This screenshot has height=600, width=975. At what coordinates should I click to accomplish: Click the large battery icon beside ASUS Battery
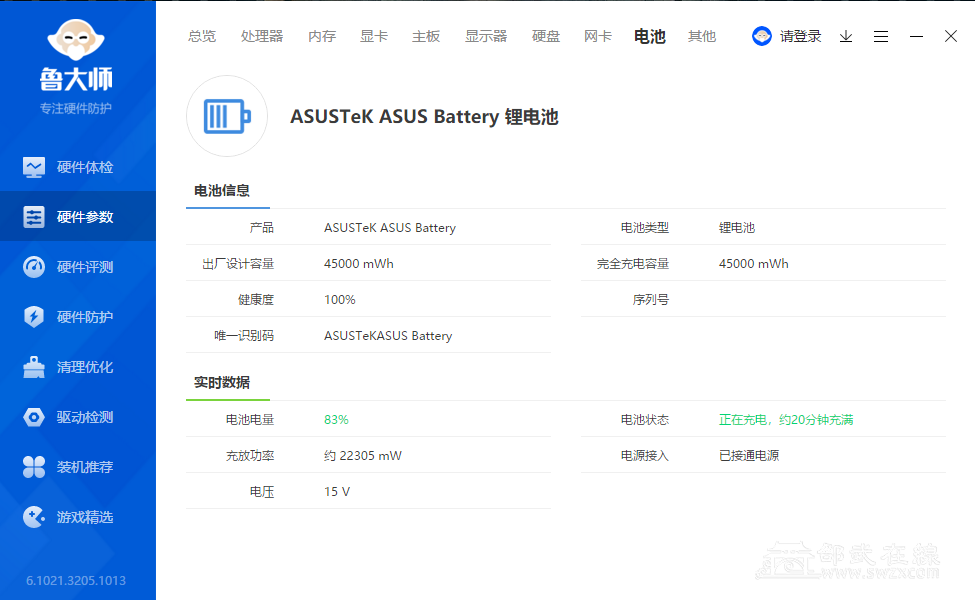click(x=227, y=116)
